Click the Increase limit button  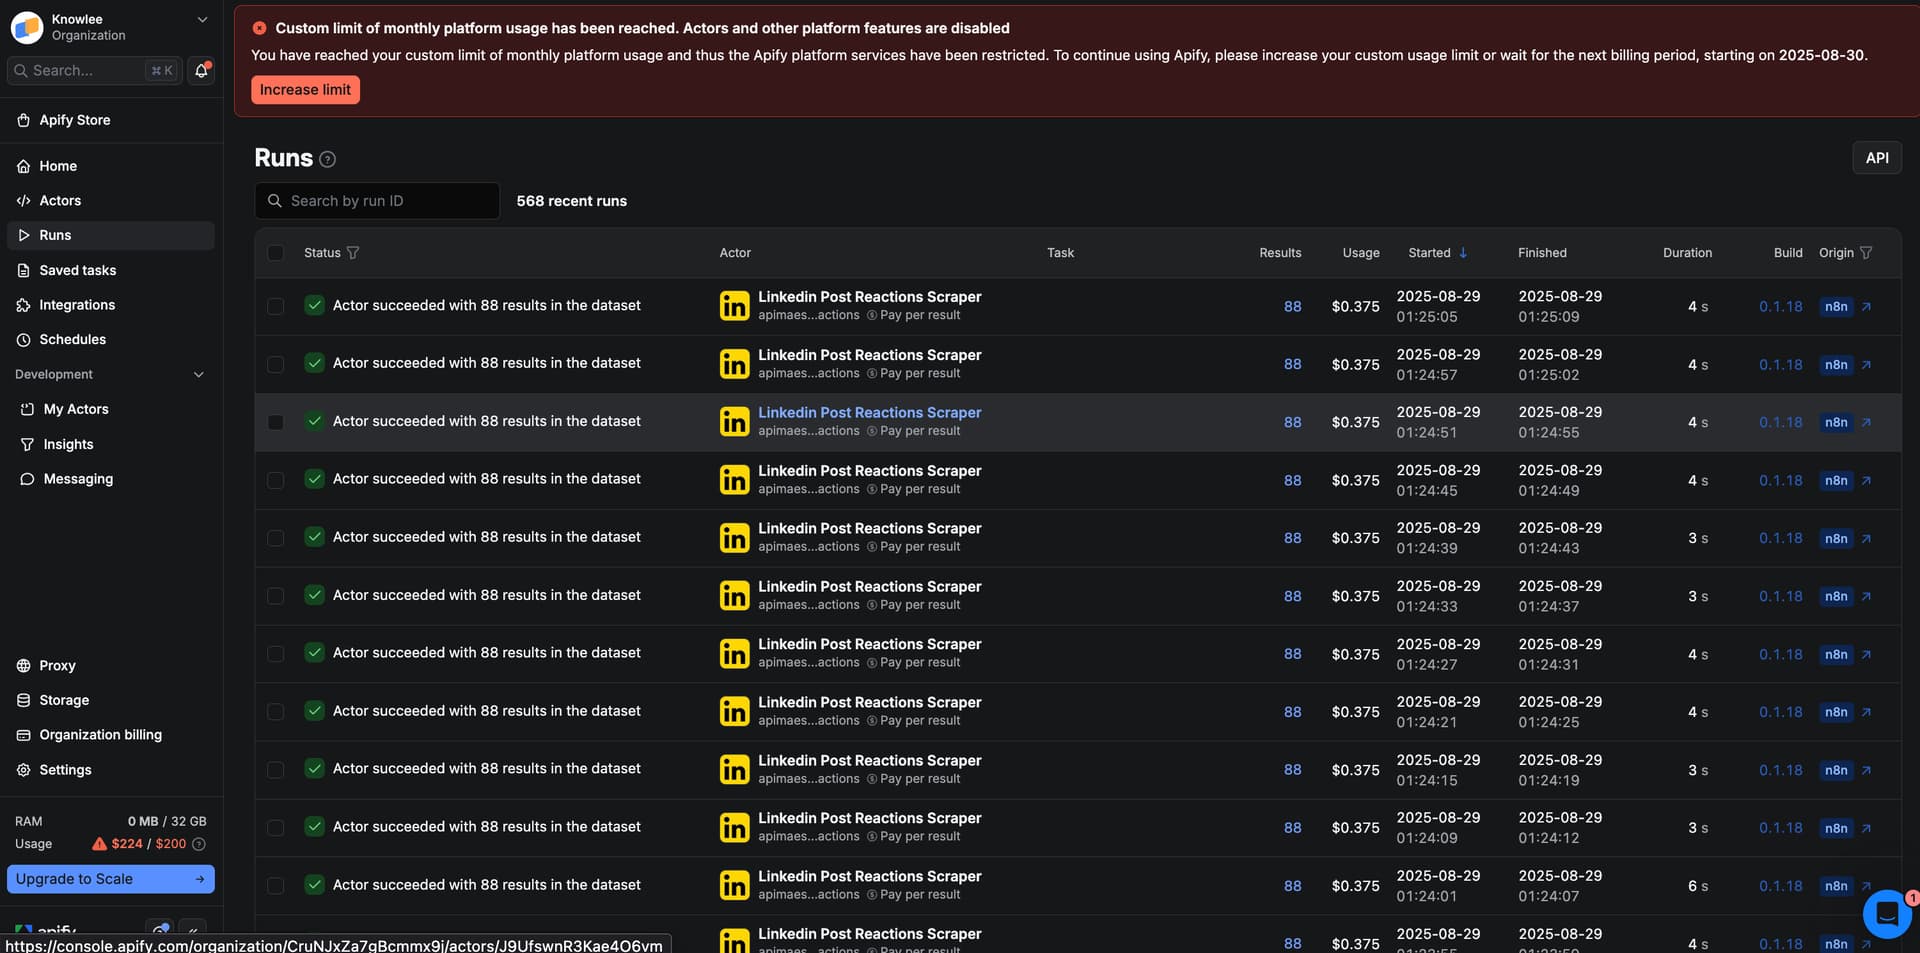[305, 90]
